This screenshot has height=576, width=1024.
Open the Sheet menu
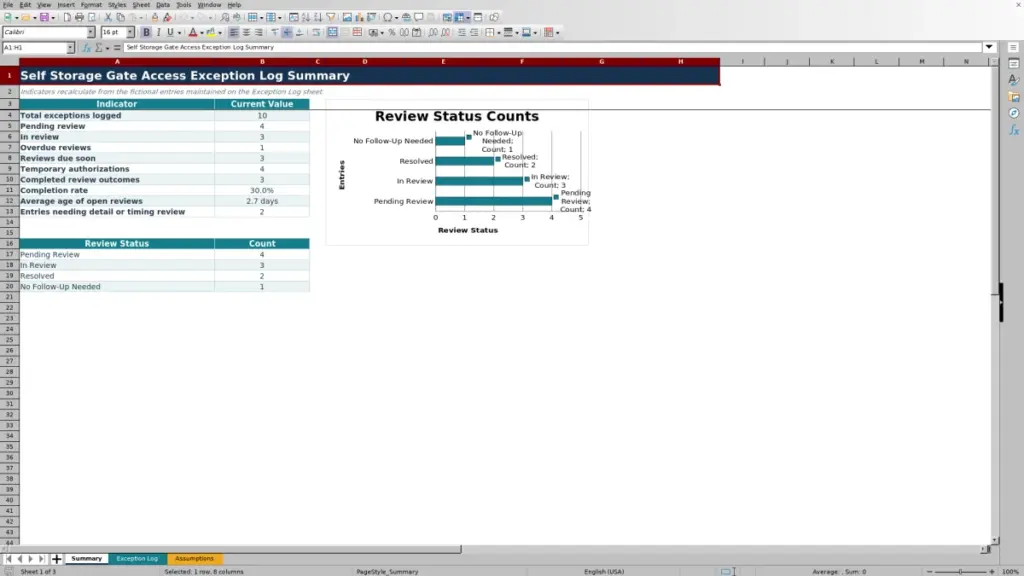pos(141,5)
